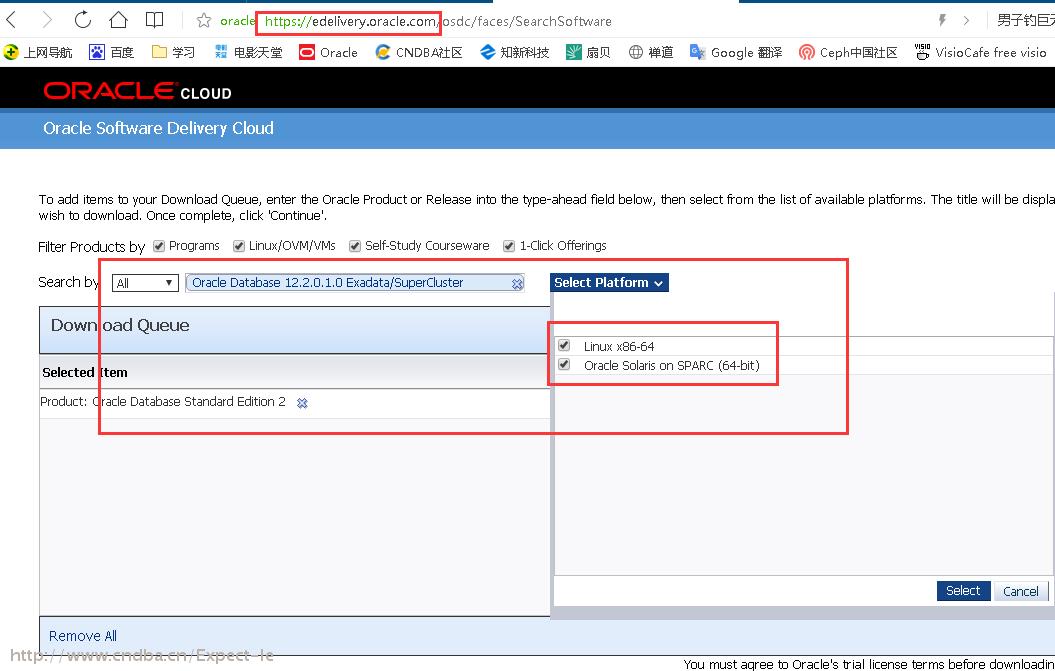Click the Select button in platform popup
This screenshot has width=1055, height=671.
(963, 590)
